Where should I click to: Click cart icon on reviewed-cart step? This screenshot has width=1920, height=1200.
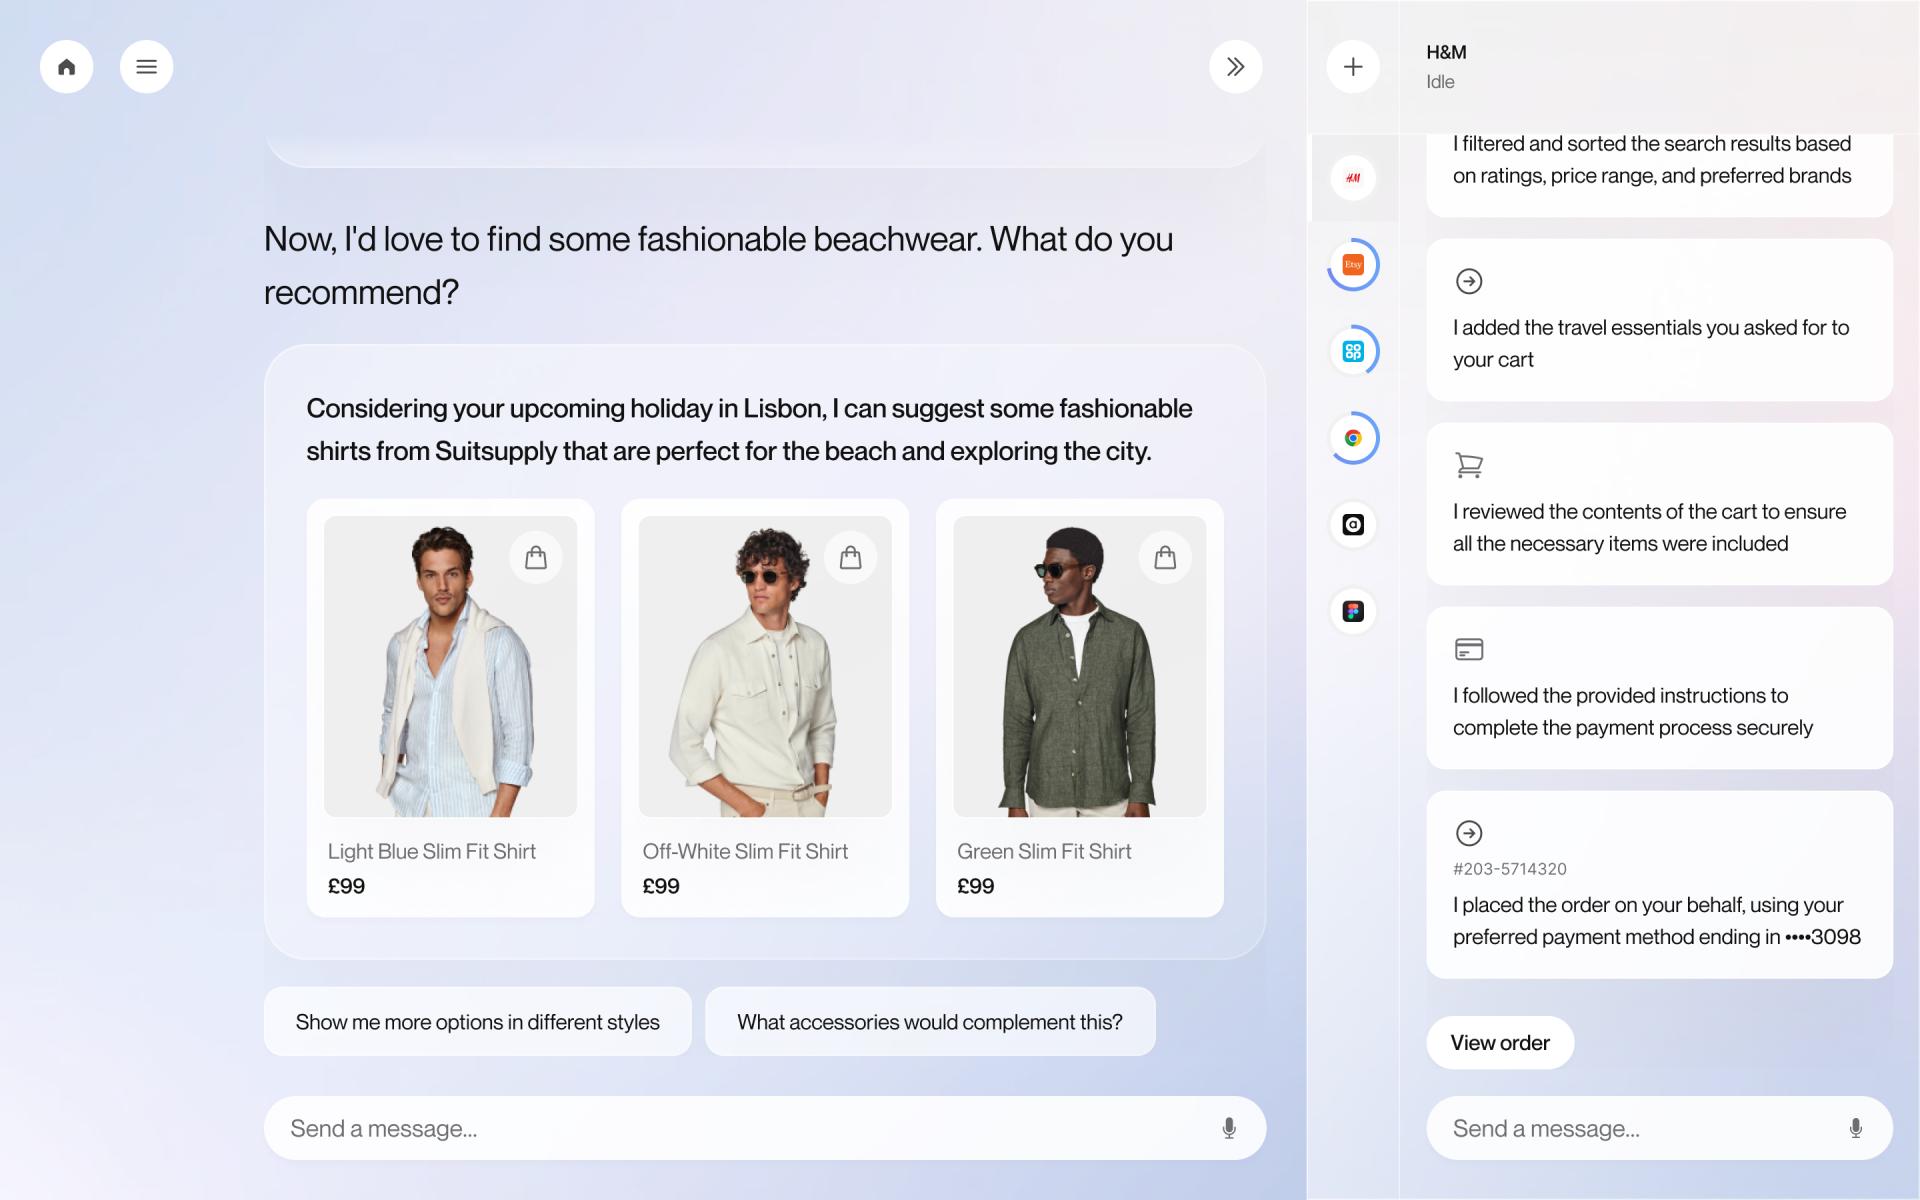point(1469,465)
